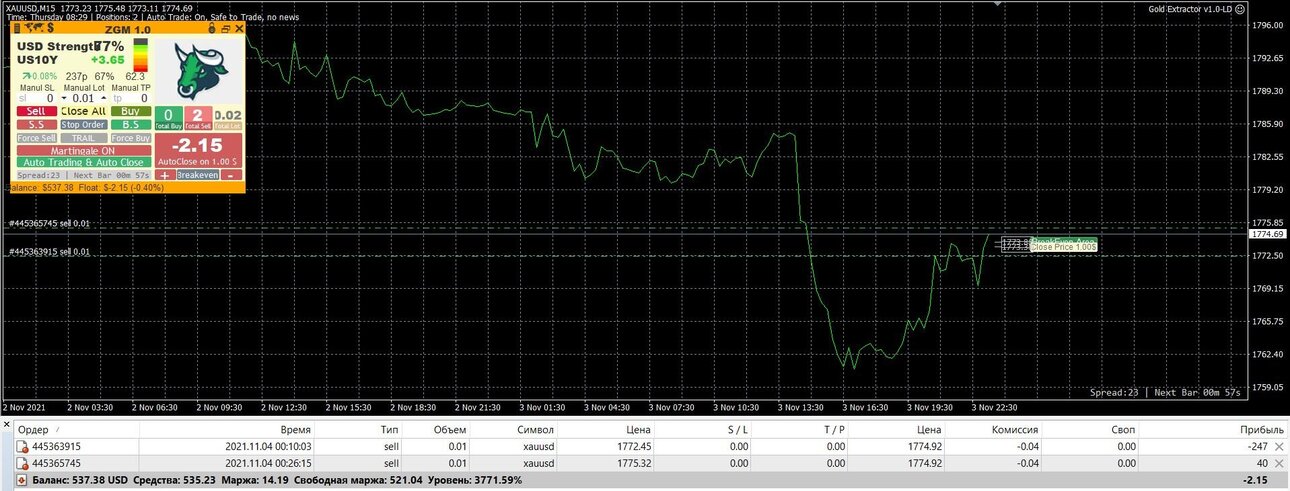Image resolution: width=1290 pixels, height=491 pixels.
Task: Click the padlock icon in ZGM panel header
Action: (x=211, y=27)
